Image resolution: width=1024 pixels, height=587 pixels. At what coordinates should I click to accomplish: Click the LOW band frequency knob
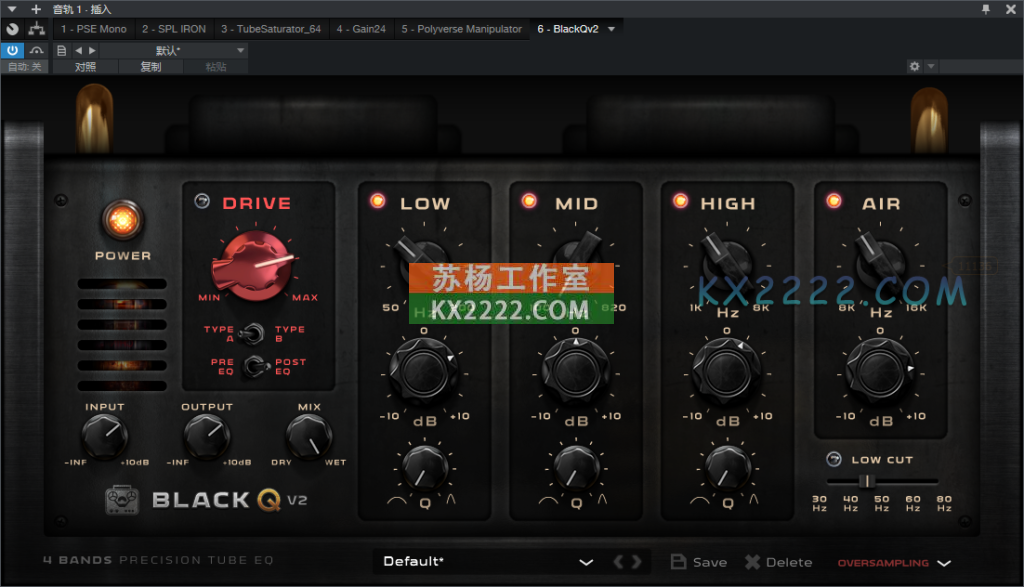click(423, 260)
